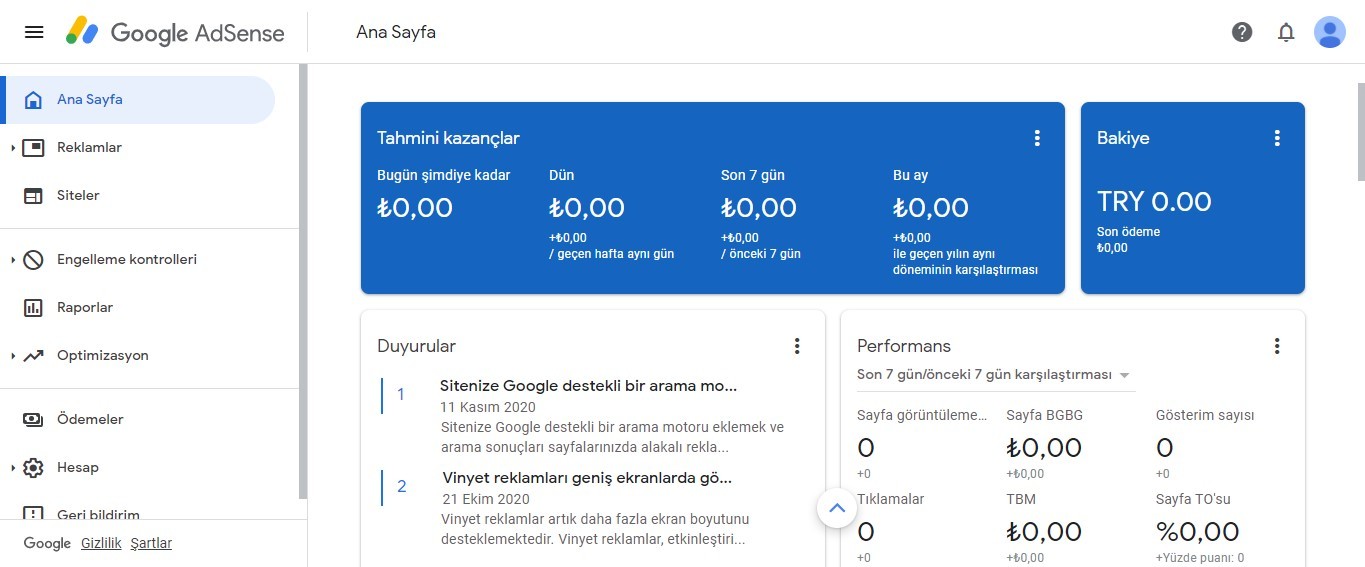Click the Reklamlar ads icon
This screenshot has height=567, width=1365.
[33, 148]
